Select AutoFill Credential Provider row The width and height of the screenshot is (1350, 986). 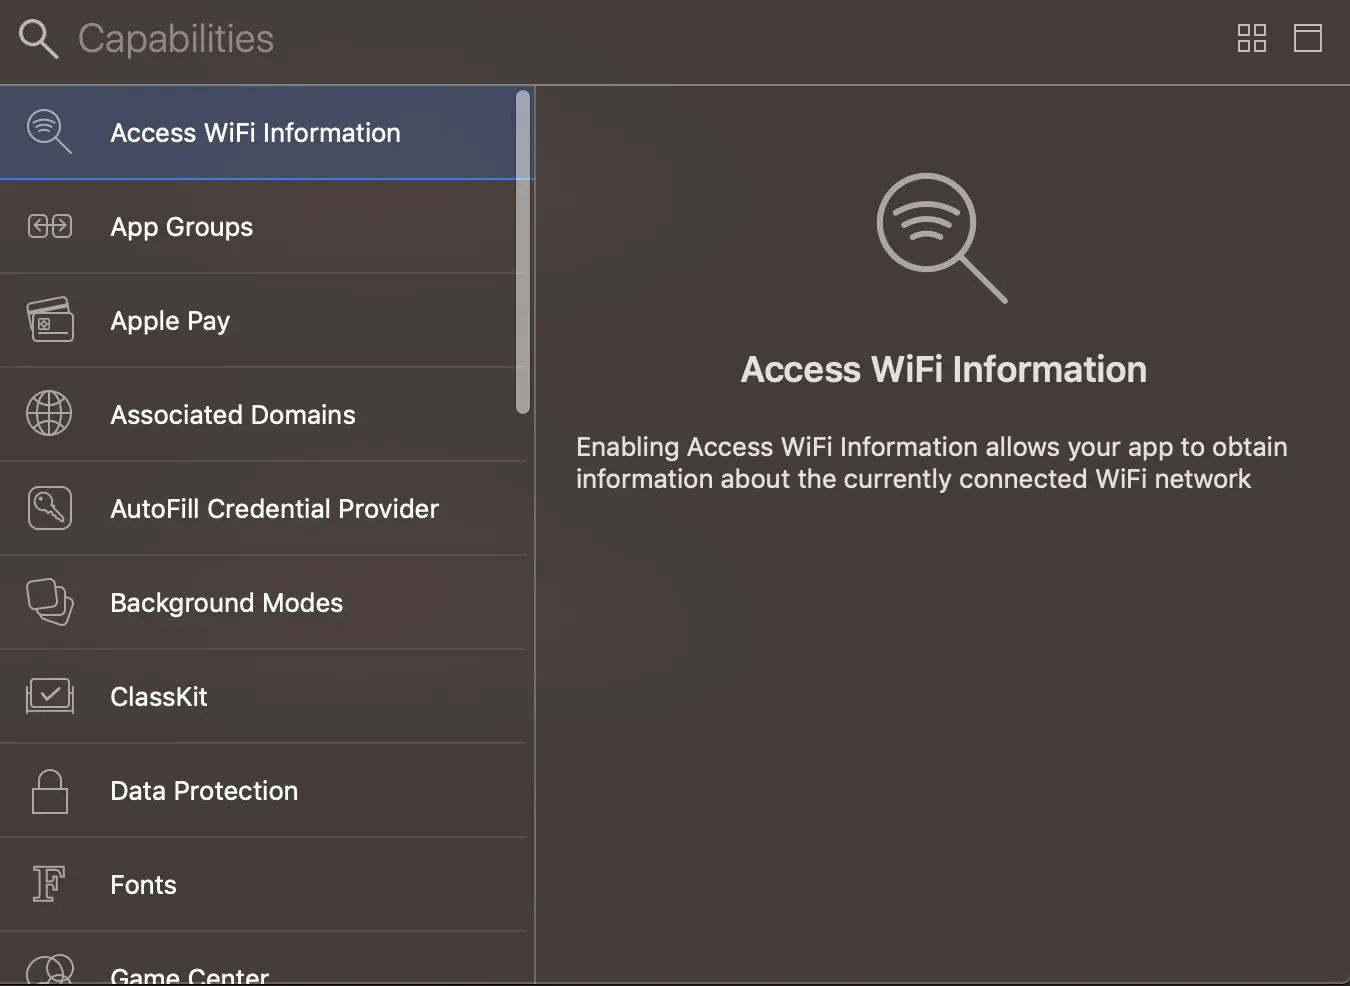[x=263, y=509]
